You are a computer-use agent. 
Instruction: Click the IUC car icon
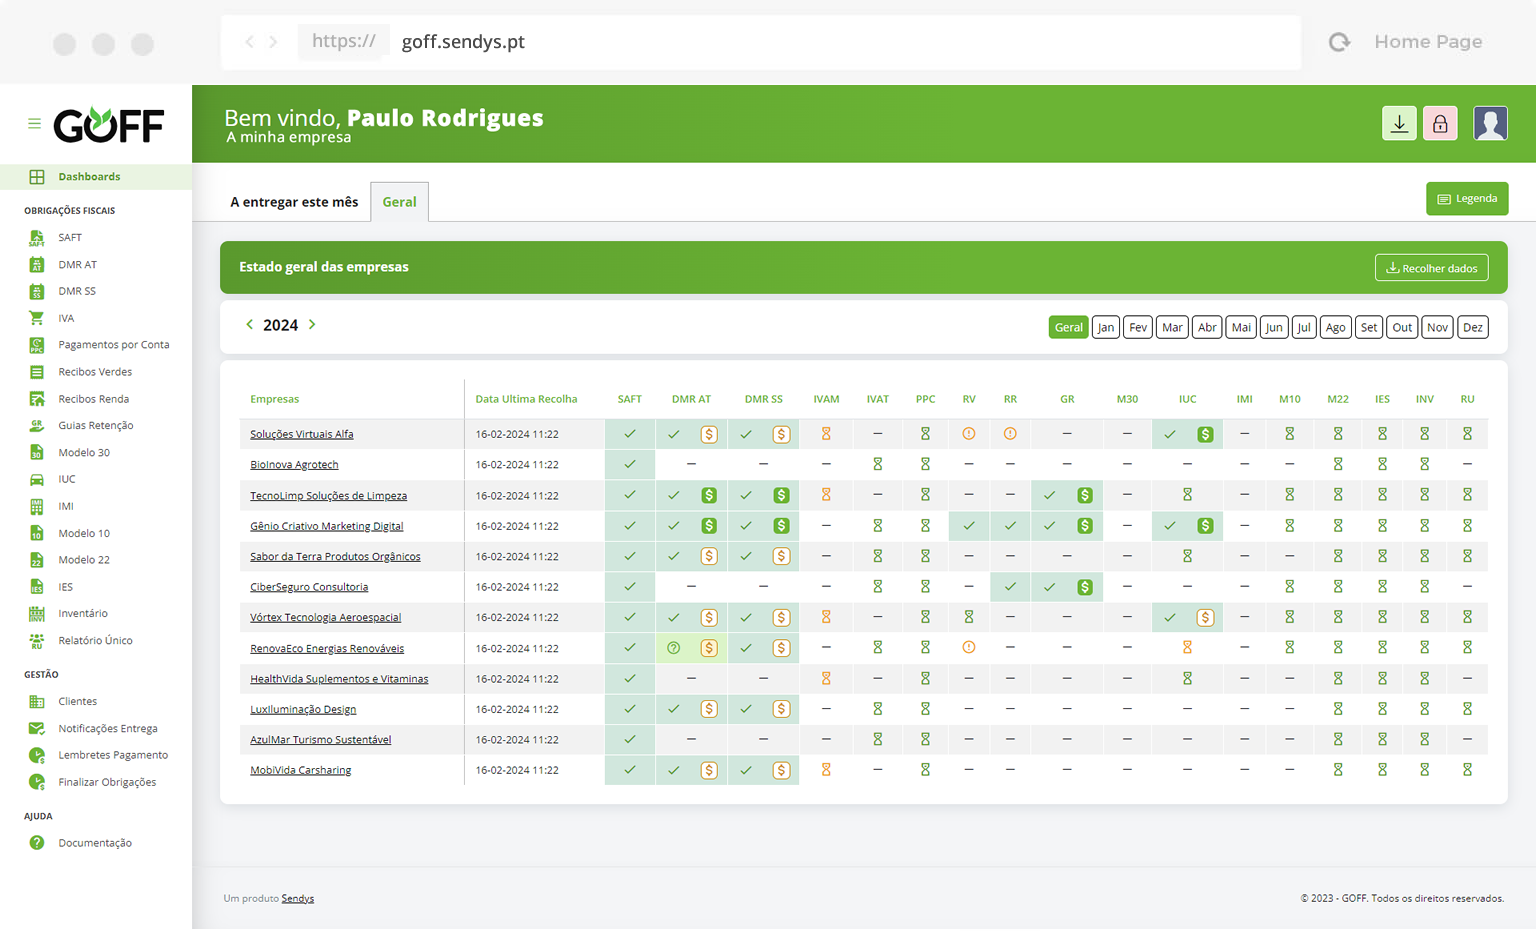[x=37, y=480]
